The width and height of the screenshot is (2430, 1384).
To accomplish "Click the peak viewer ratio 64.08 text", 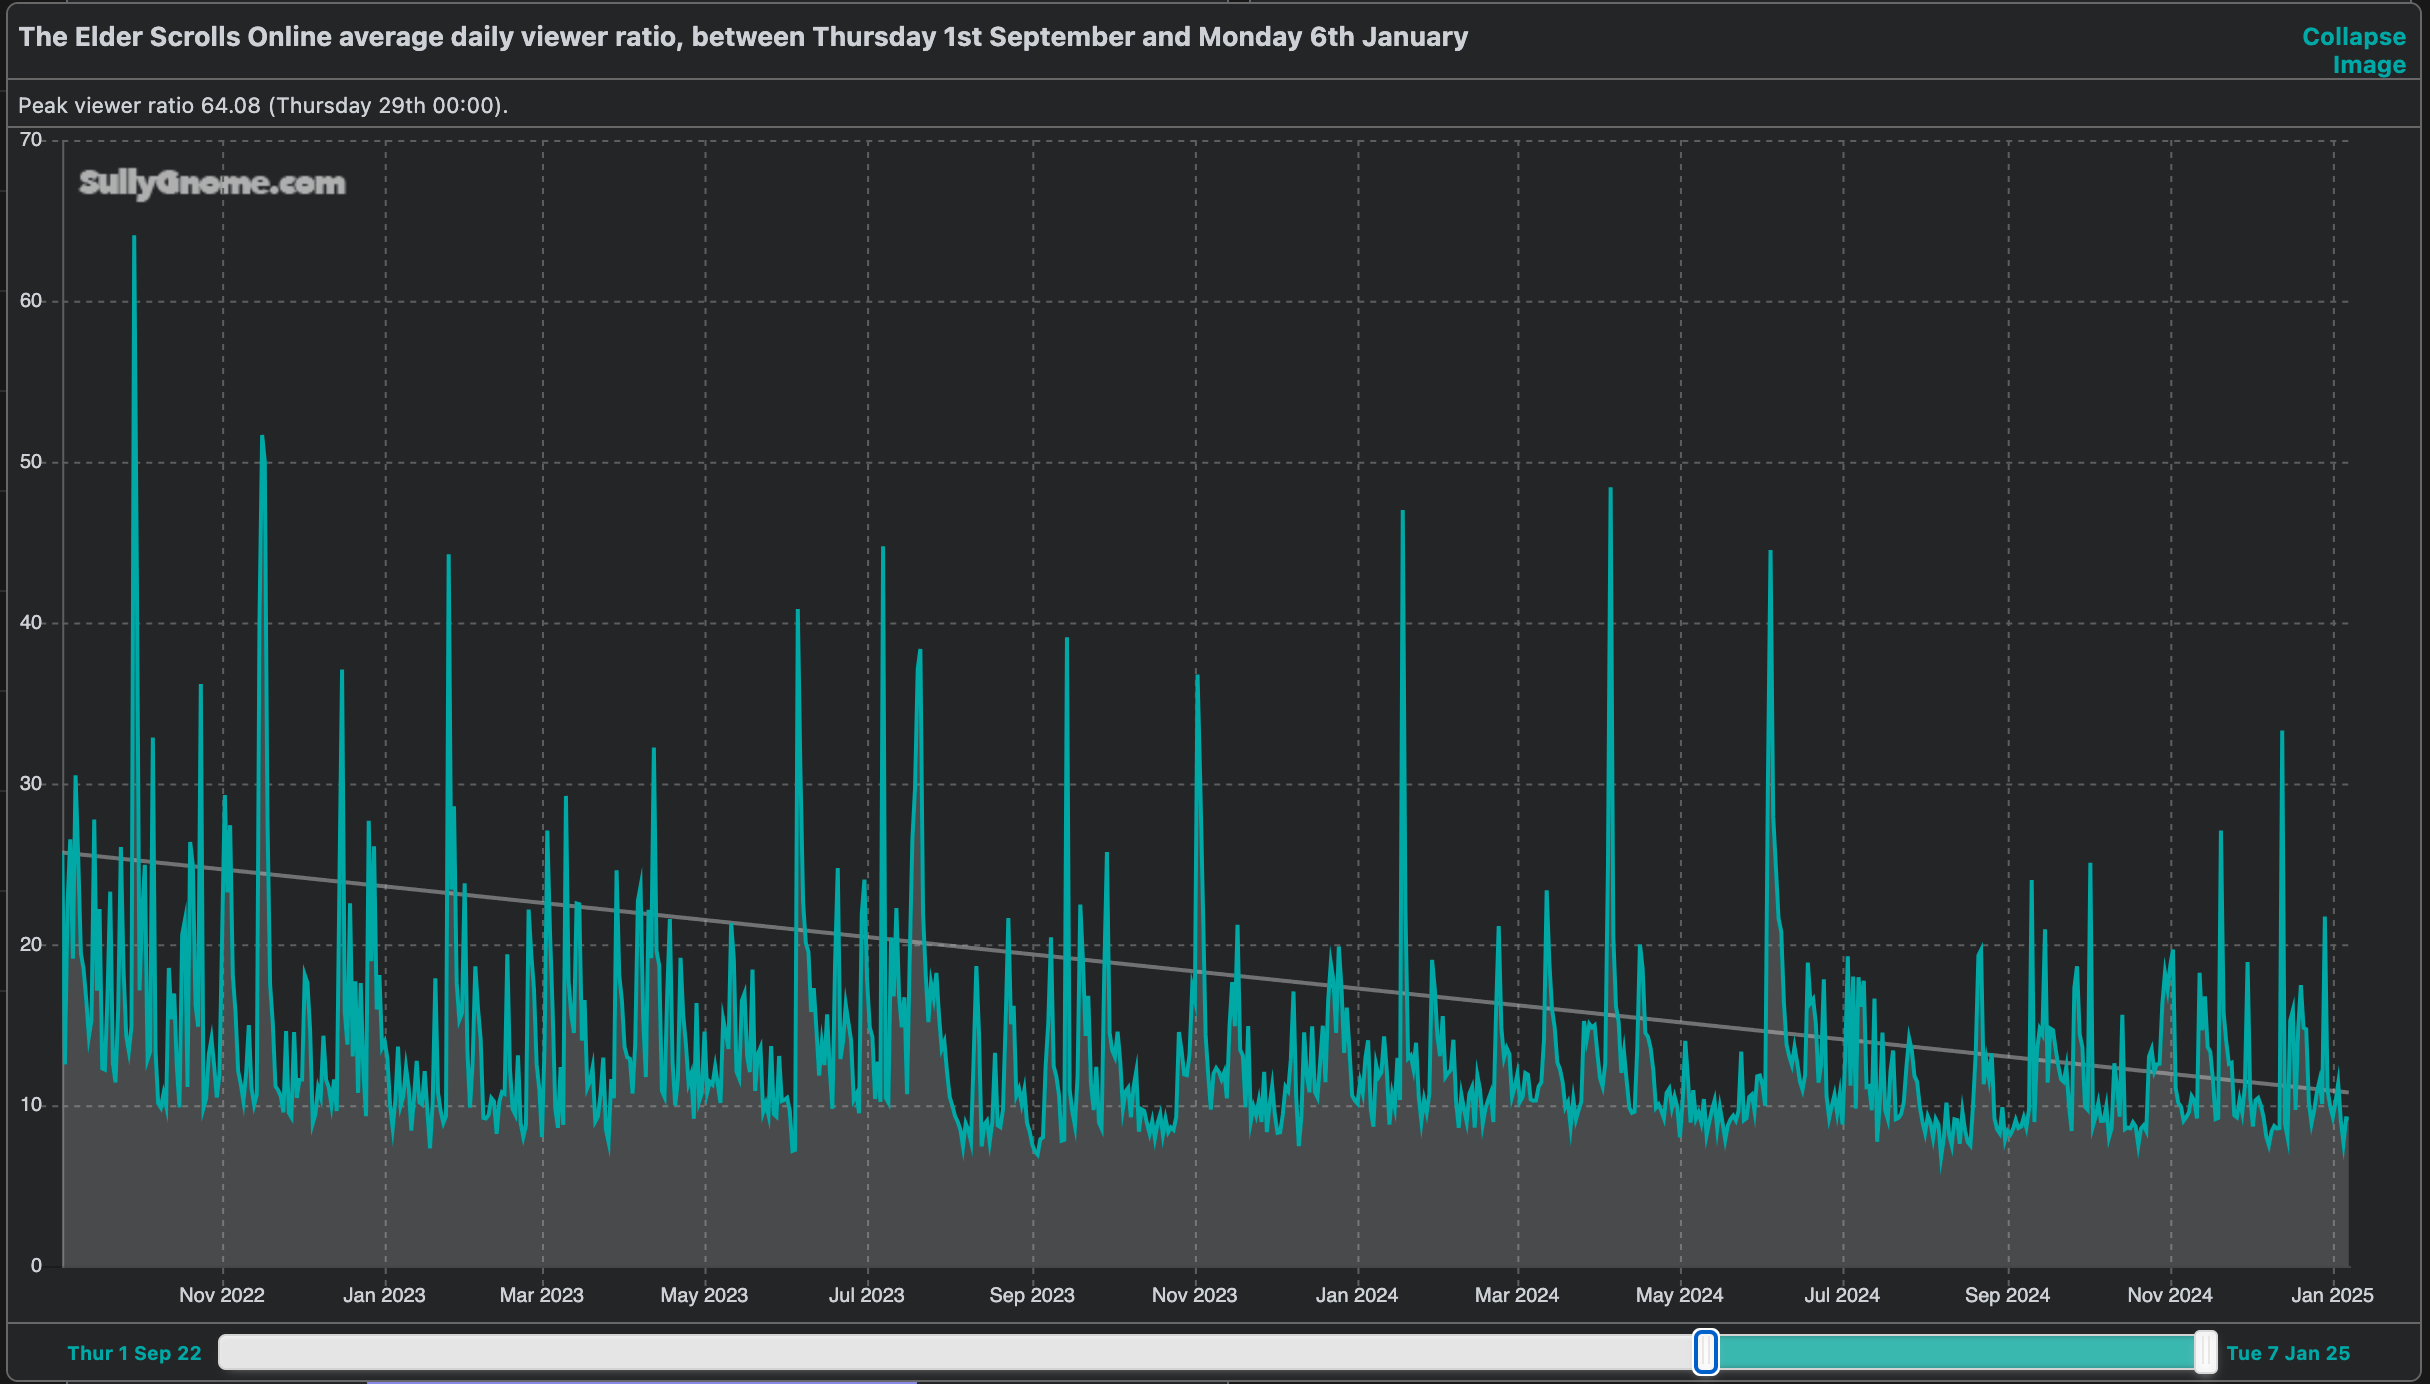I will (x=263, y=105).
